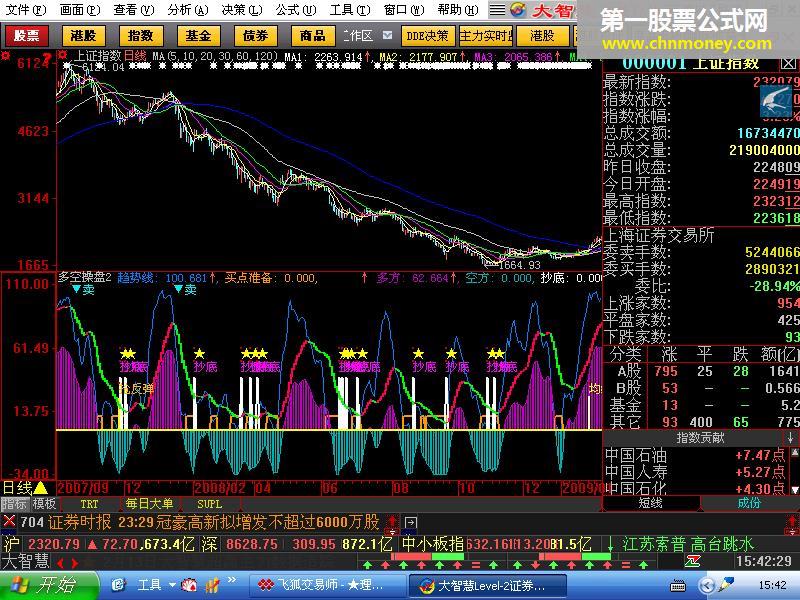
Task: Select the 基金 toolbar button
Action: pyautogui.click(x=198, y=36)
